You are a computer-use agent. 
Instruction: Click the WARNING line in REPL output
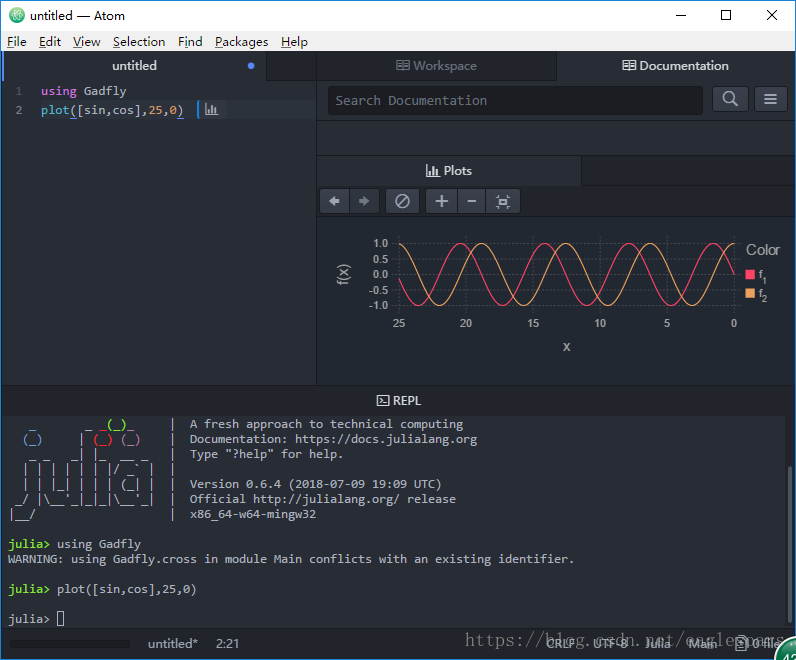click(291, 559)
